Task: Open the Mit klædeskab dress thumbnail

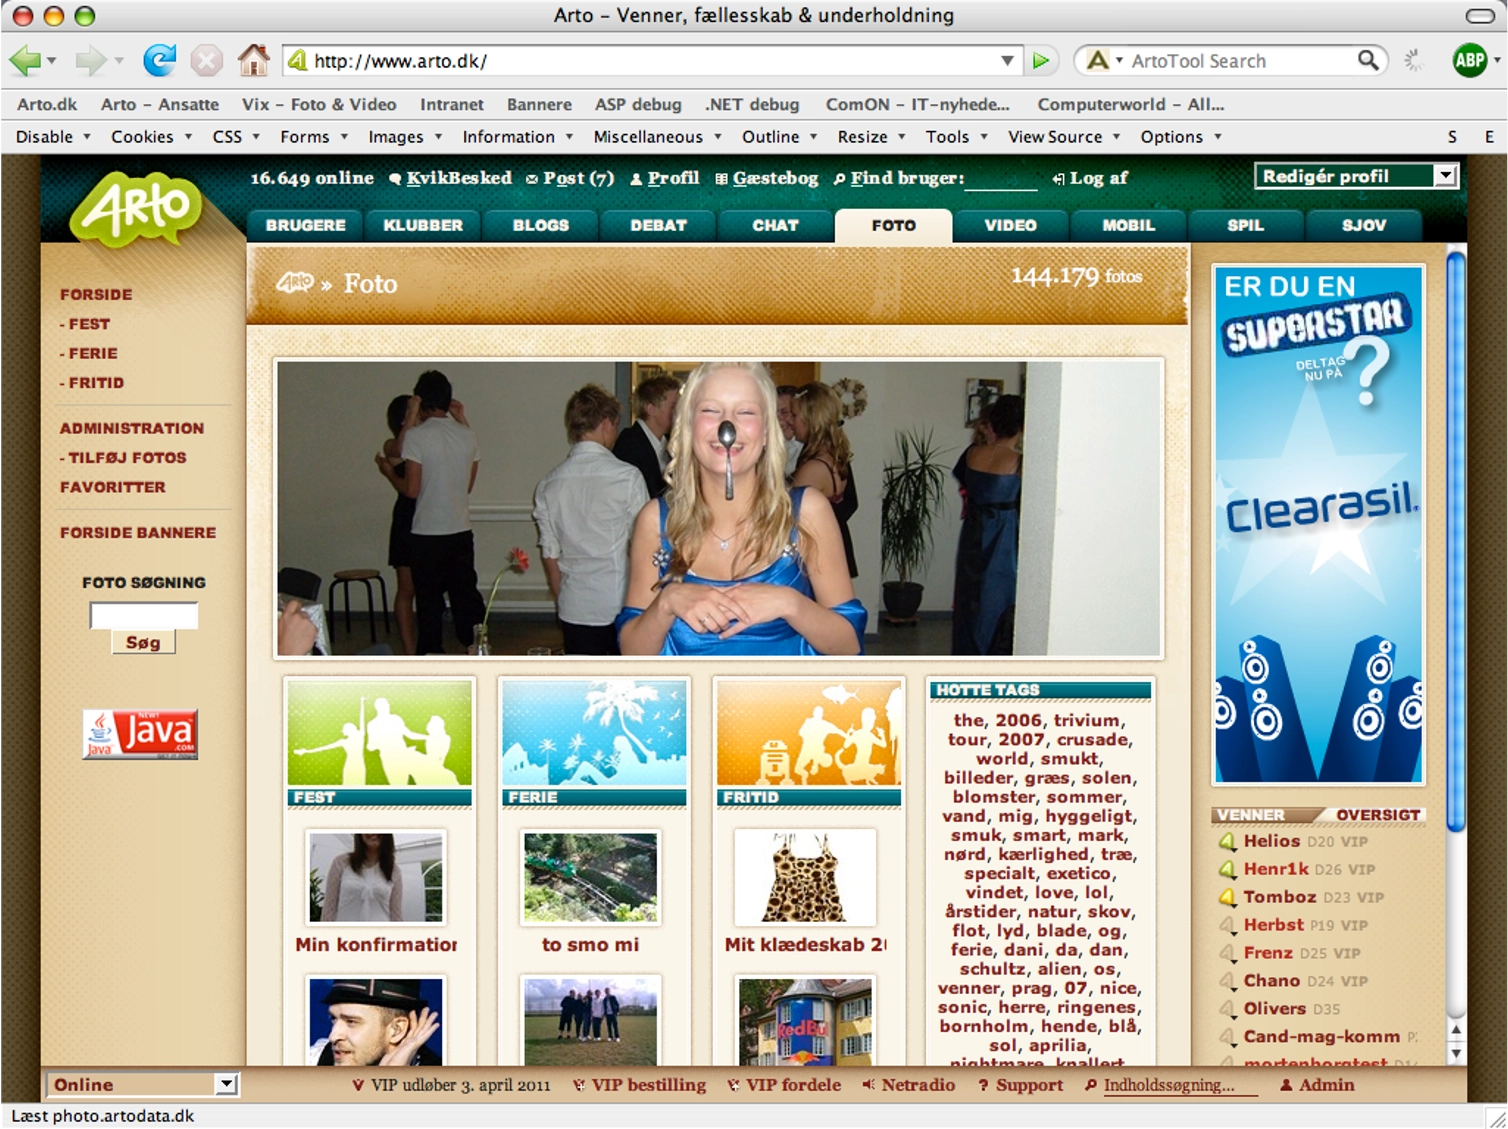Action: pos(805,877)
